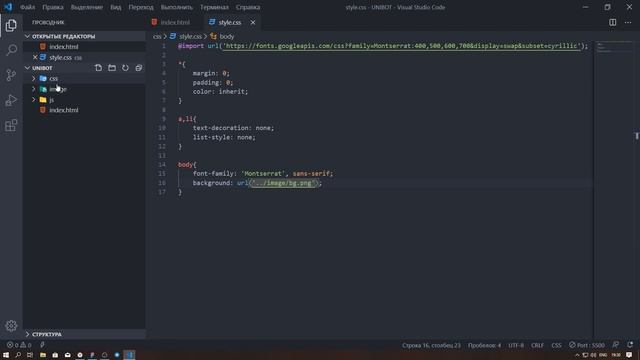Open Windows taskbar search
The width and height of the screenshot is (640, 360).
pos(18,355)
